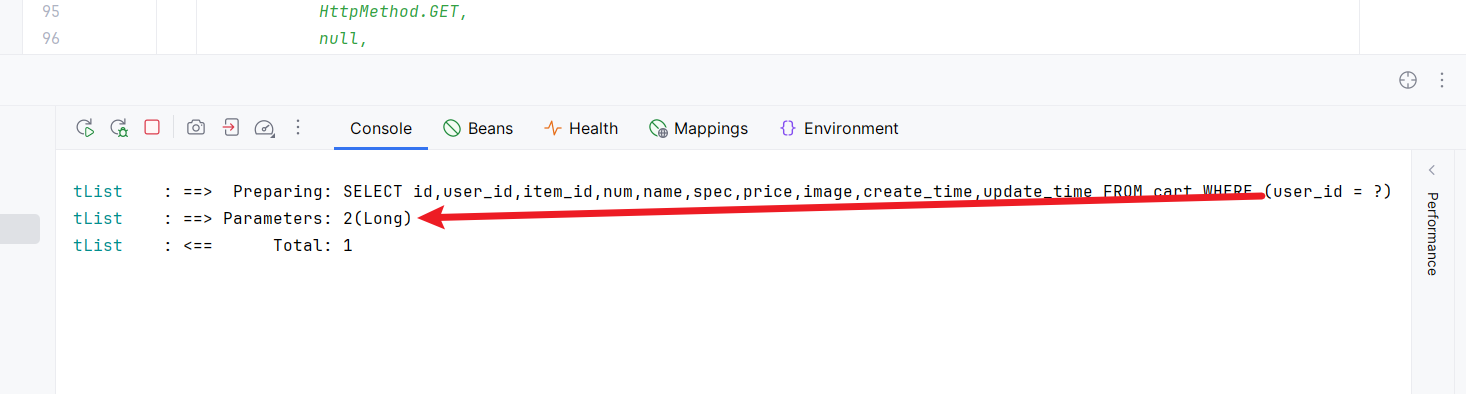Click the 'Total: 1' log line

213,245
